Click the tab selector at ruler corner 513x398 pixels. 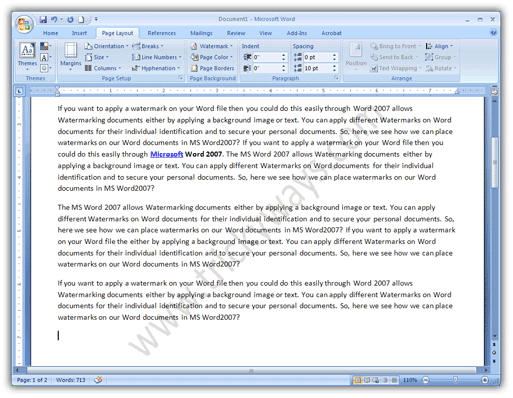click(x=19, y=91)
